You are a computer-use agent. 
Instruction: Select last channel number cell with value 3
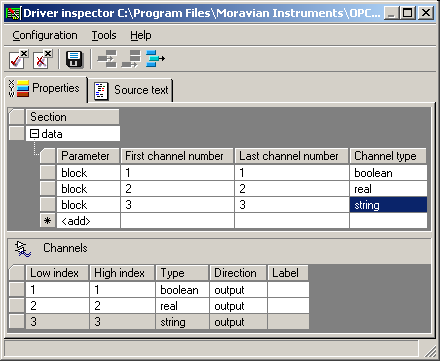point(292,205)
